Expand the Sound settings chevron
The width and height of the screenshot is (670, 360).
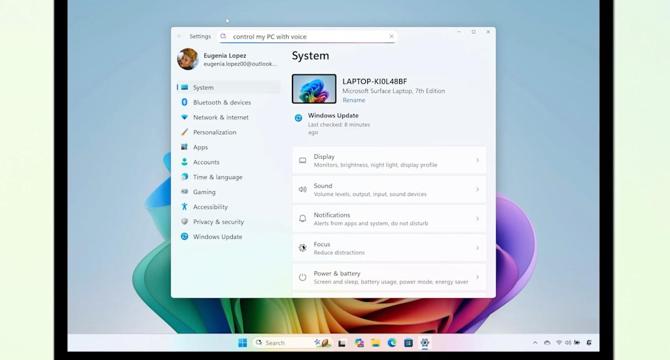point(478,190)
